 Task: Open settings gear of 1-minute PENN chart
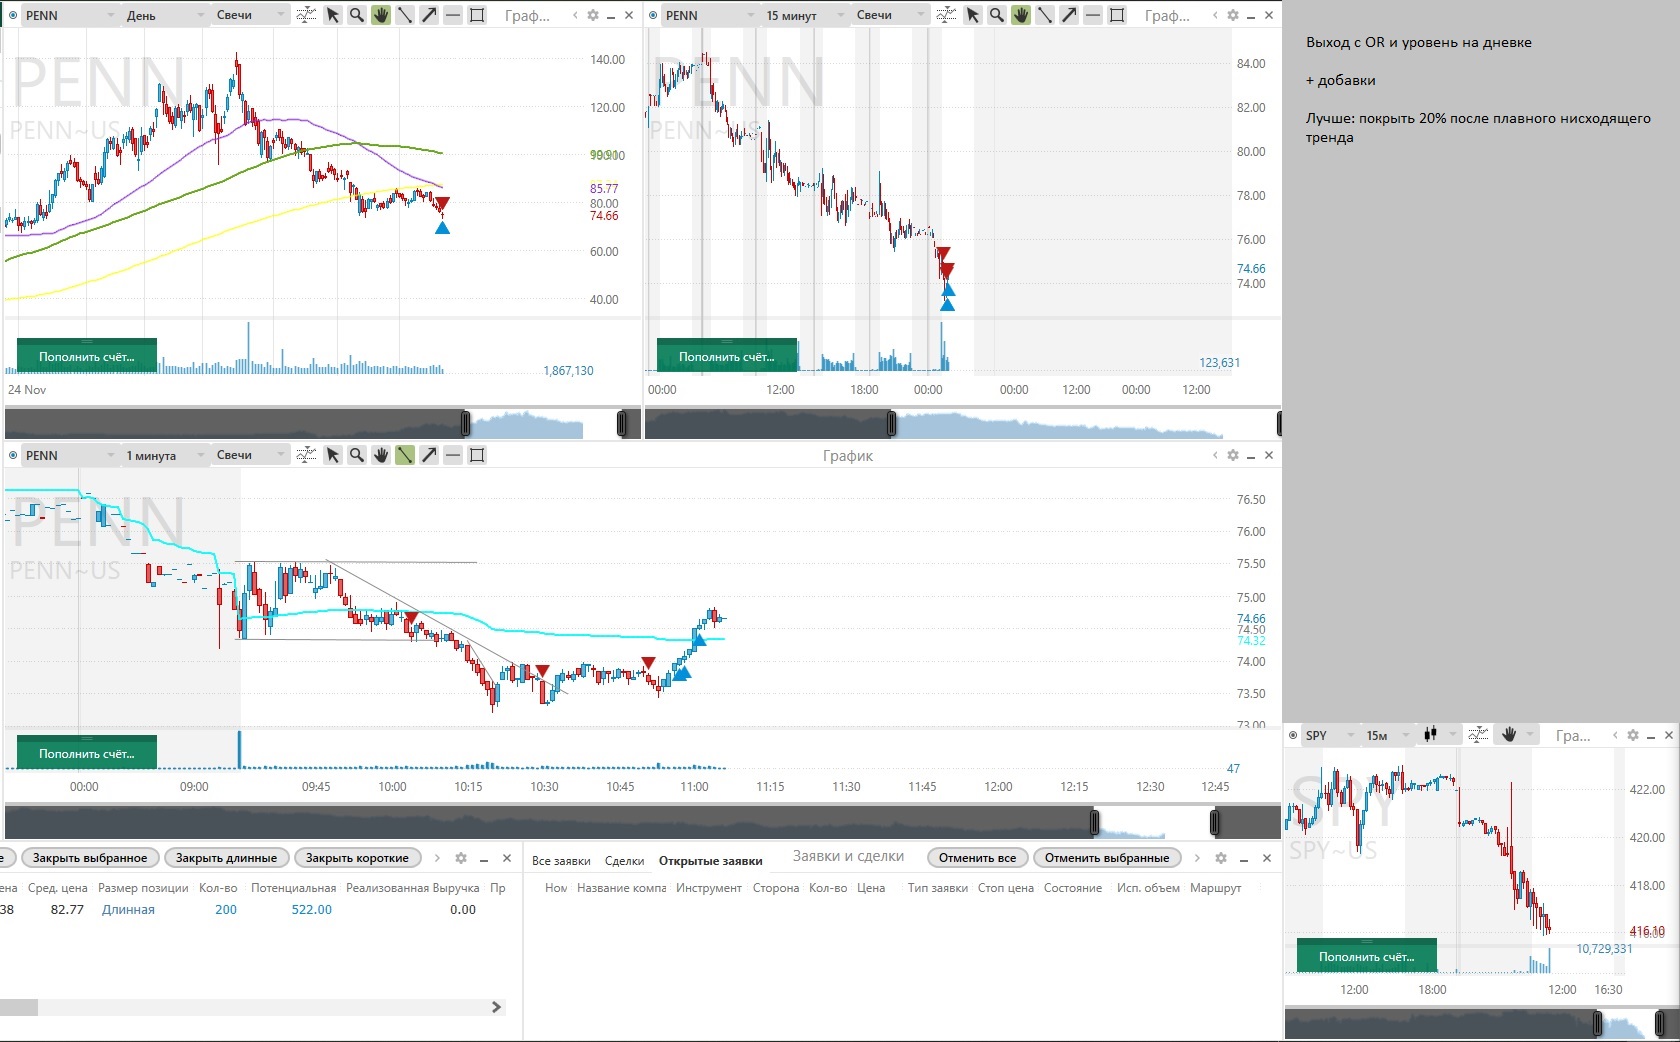click(1233, 455)
